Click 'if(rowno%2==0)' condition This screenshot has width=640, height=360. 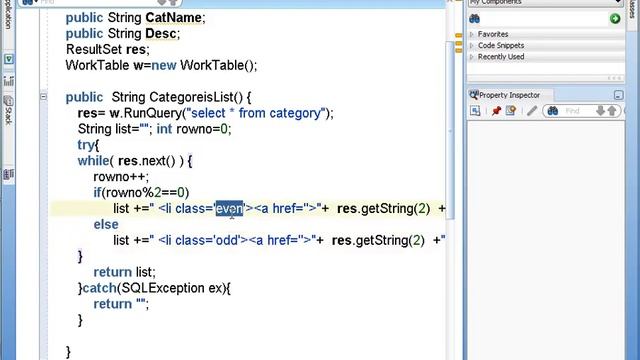tap(141, 193)
